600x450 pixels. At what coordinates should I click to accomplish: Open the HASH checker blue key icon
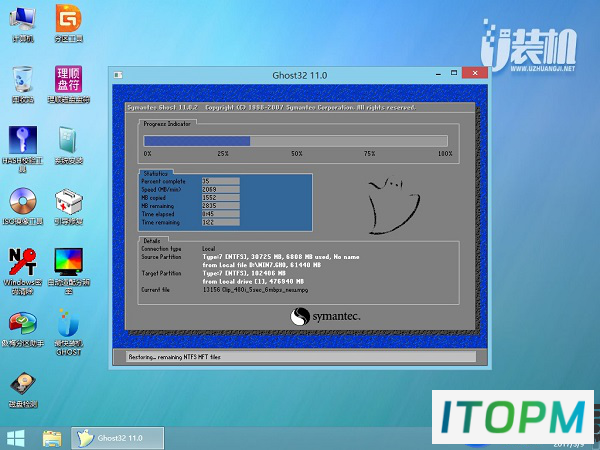point(23,148)
